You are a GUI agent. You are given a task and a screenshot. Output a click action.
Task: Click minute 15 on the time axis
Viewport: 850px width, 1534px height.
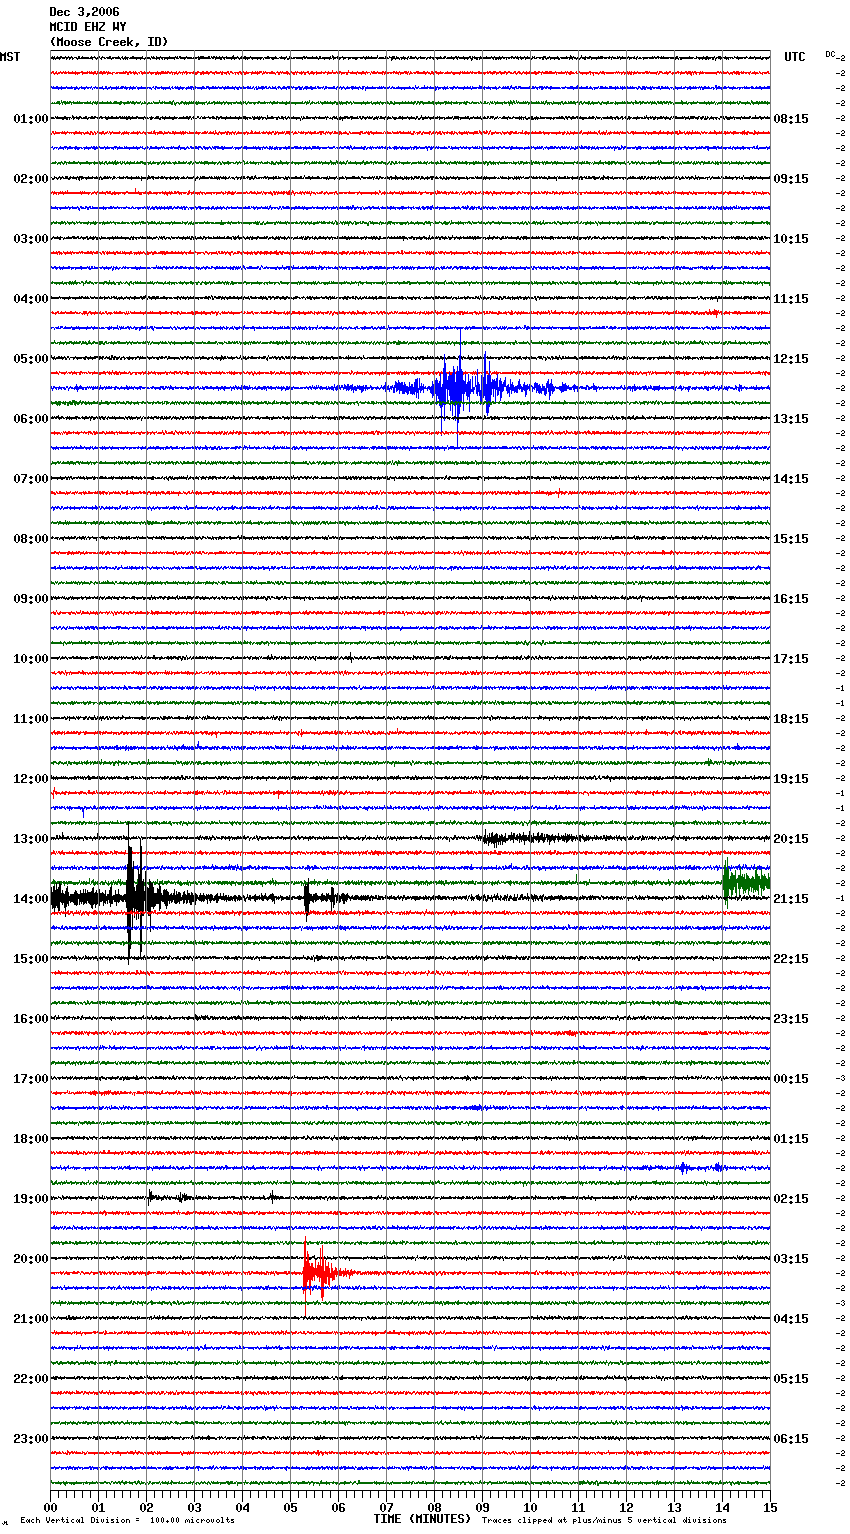pos(770,1507)
